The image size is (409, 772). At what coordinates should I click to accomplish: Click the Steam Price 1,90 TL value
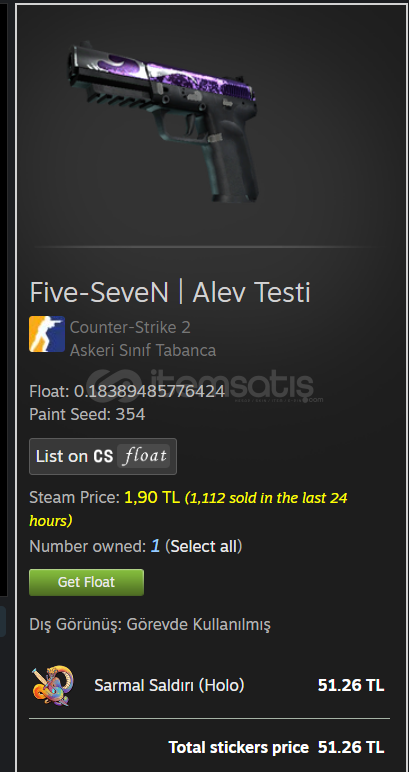click(x=152, y=498)
